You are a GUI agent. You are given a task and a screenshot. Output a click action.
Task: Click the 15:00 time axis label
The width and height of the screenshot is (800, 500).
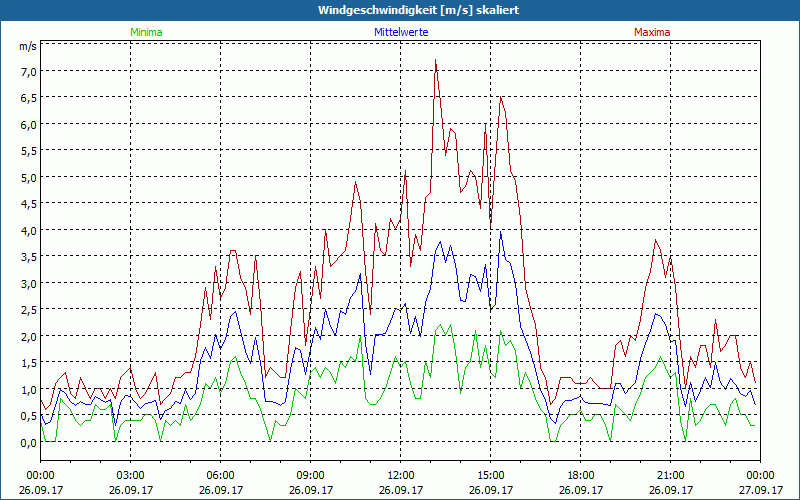(x=491, y=476)
